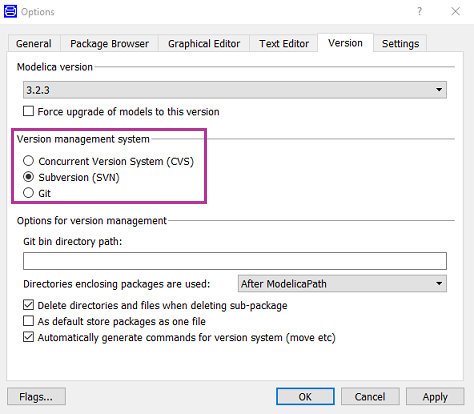
Task: Click the Version management system heading
Action: [x=83, y=139]
